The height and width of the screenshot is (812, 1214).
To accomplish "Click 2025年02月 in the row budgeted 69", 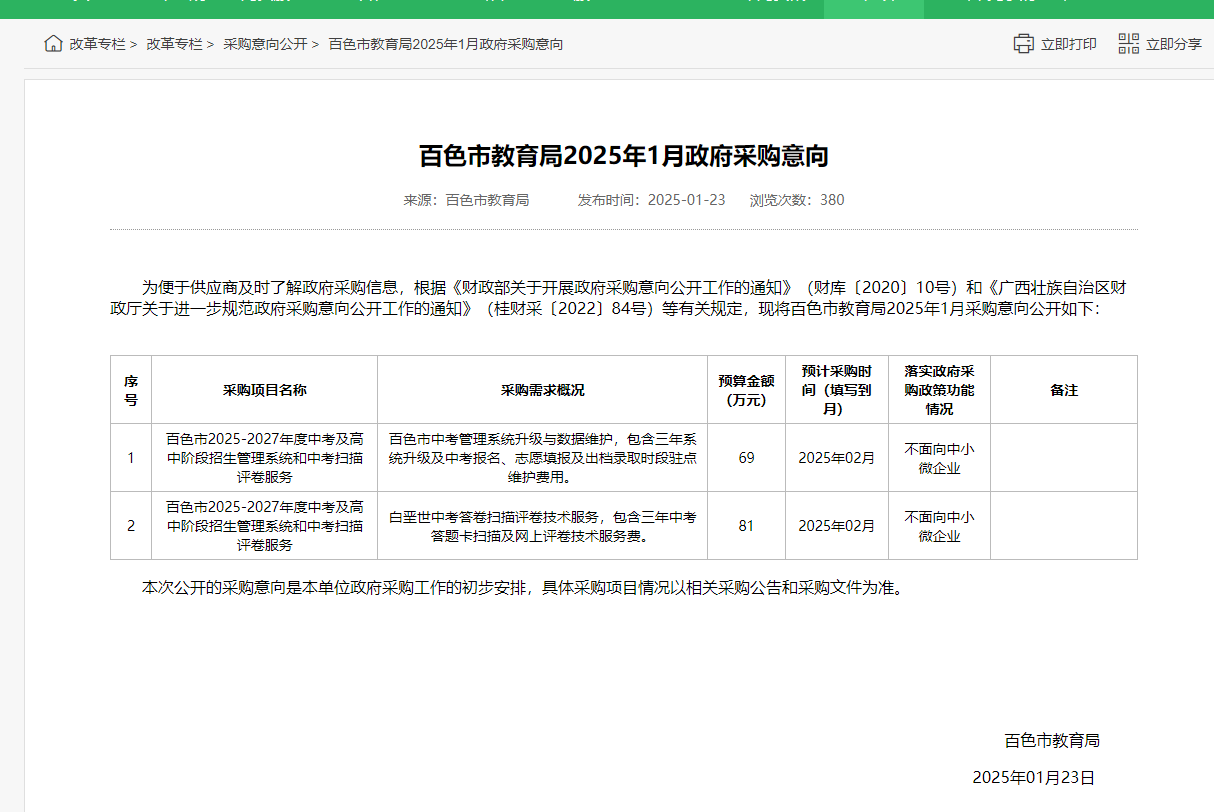I will click(838, 458).
